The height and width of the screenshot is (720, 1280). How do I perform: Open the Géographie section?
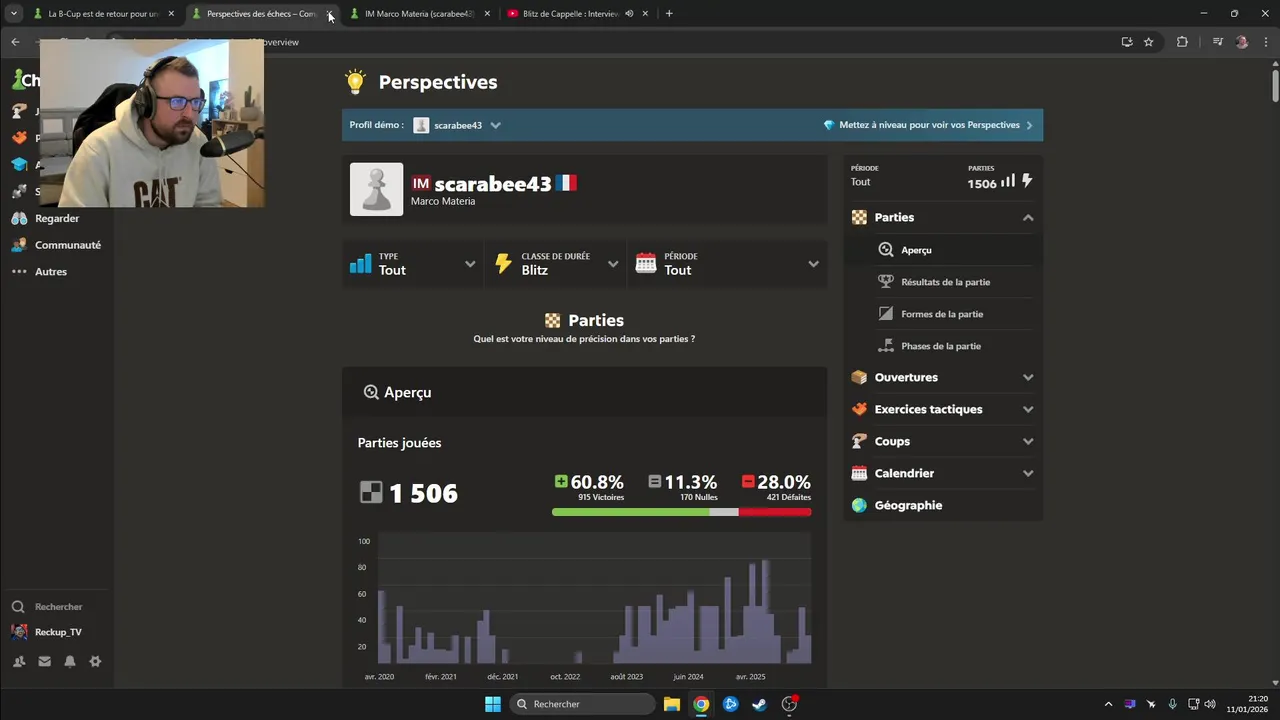coord(943,505)
